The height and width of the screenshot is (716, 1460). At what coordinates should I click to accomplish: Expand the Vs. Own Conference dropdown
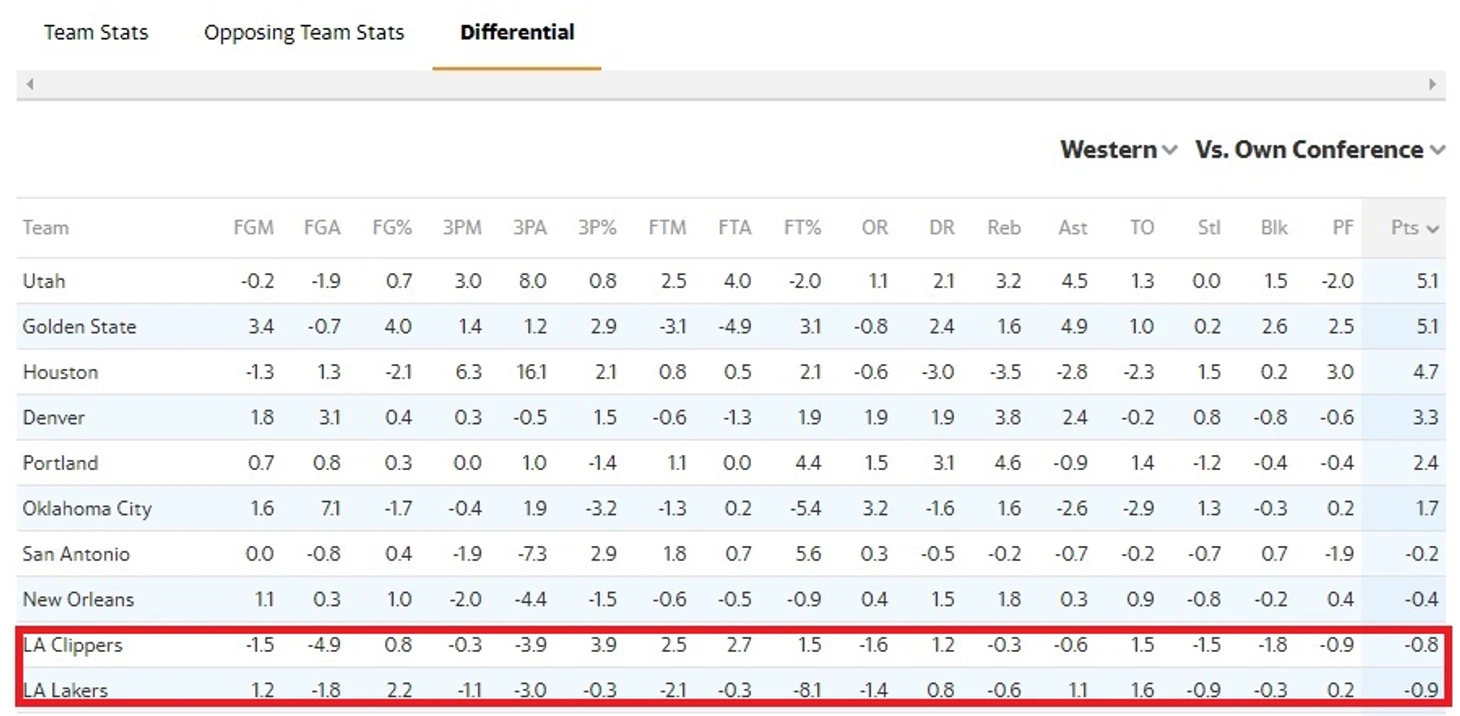[x=1320, y=150]
